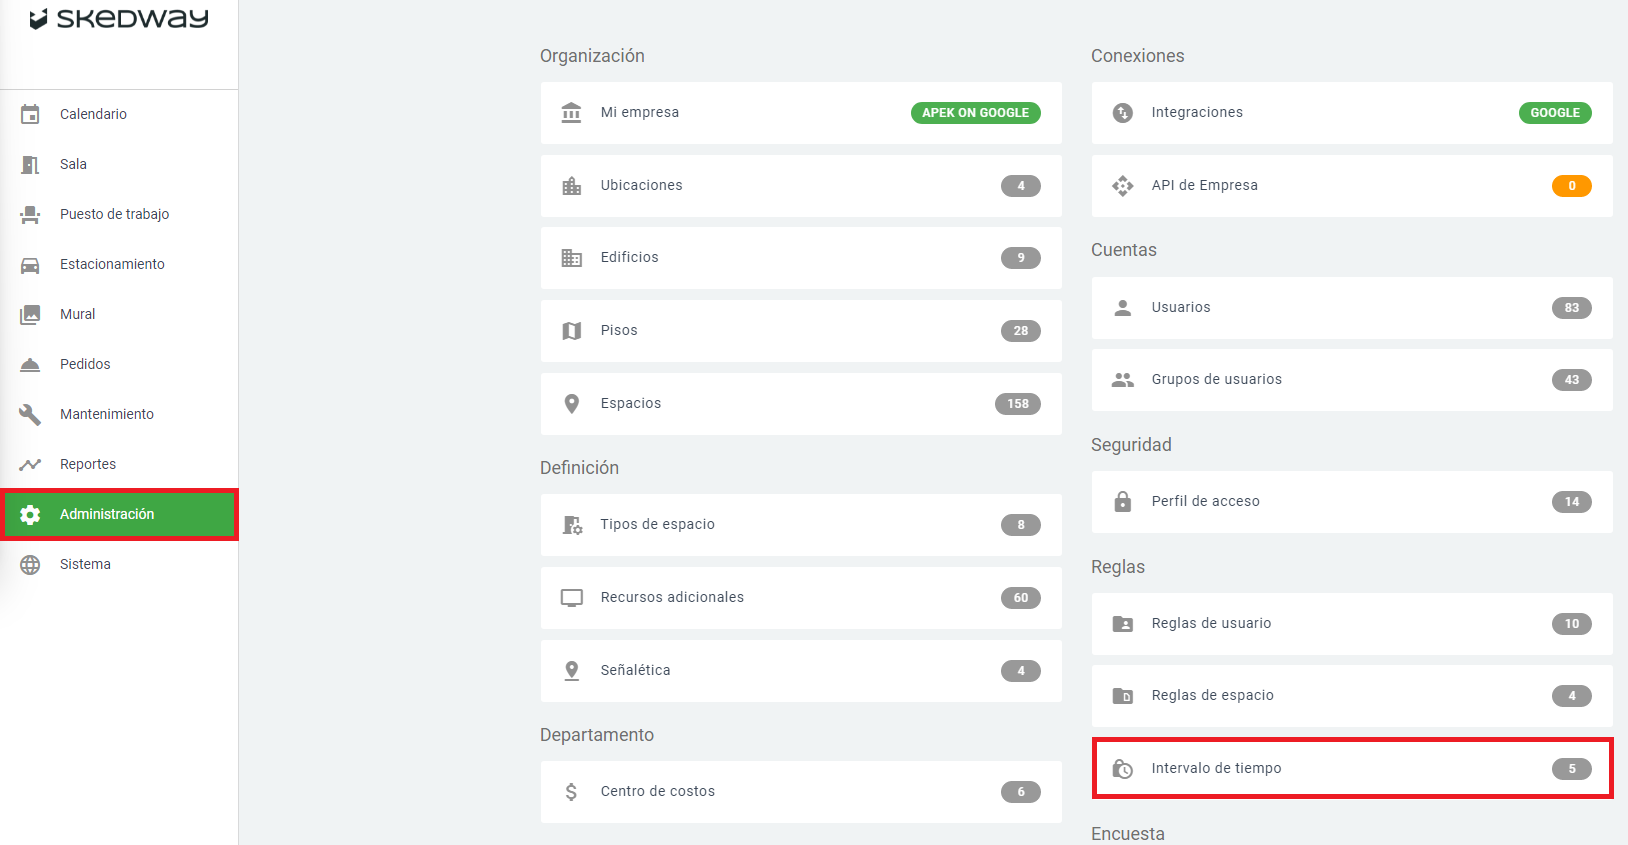Go to Pedidos in the sidebar

pos(85,364)
